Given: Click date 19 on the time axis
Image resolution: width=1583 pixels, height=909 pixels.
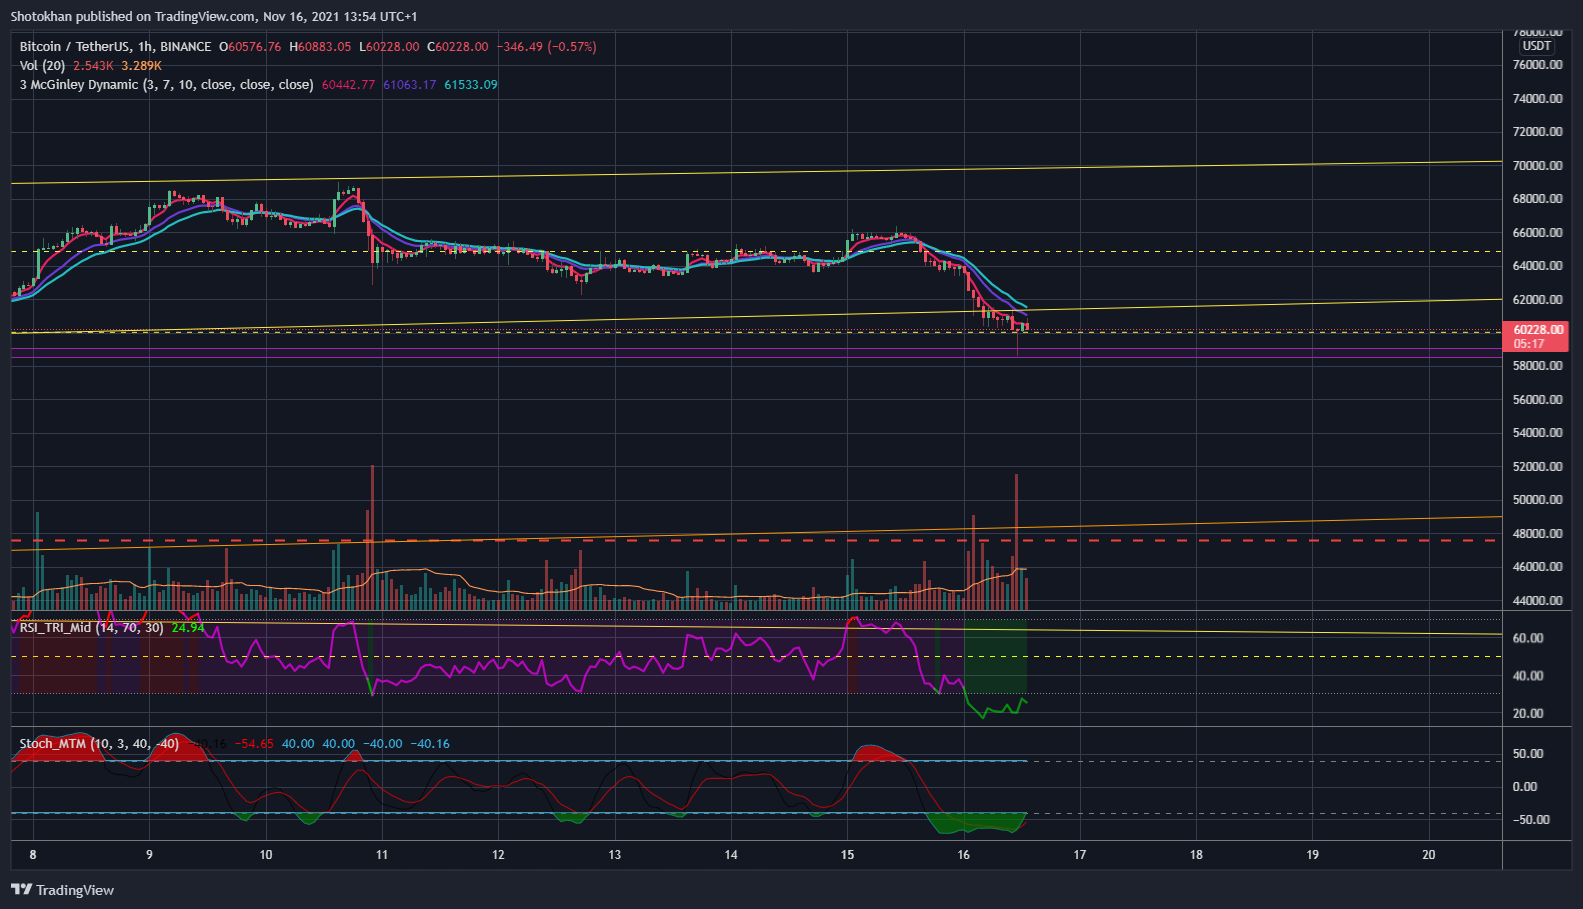Looking at the screenshot, I should point(1313,855).
